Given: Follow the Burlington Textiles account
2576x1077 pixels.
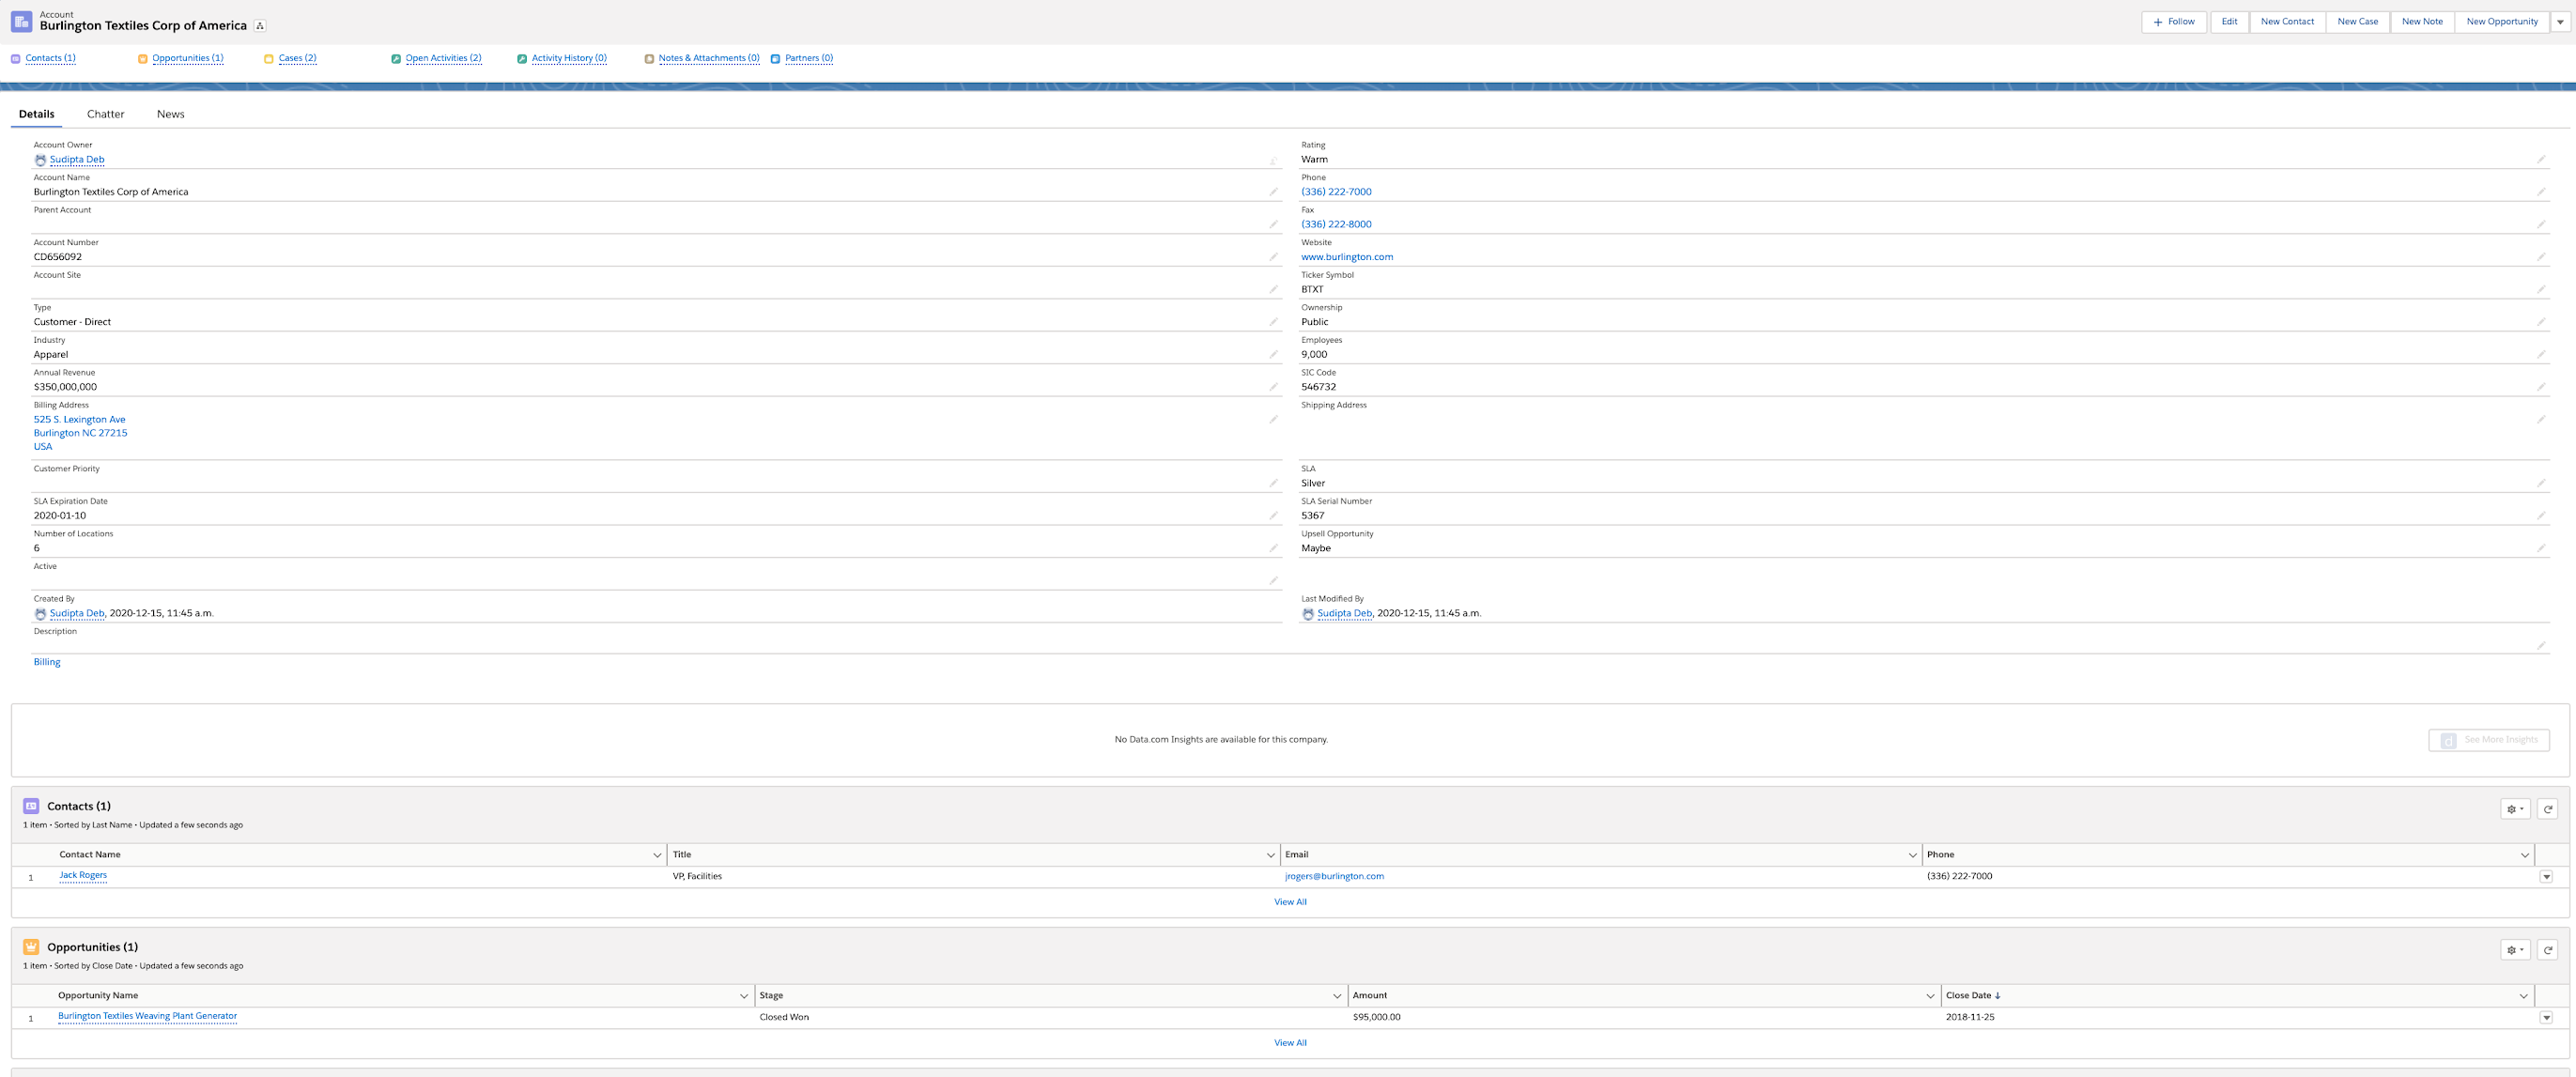Looking at the screenshot, I should pyautogui.click(x=2173, y=21).
